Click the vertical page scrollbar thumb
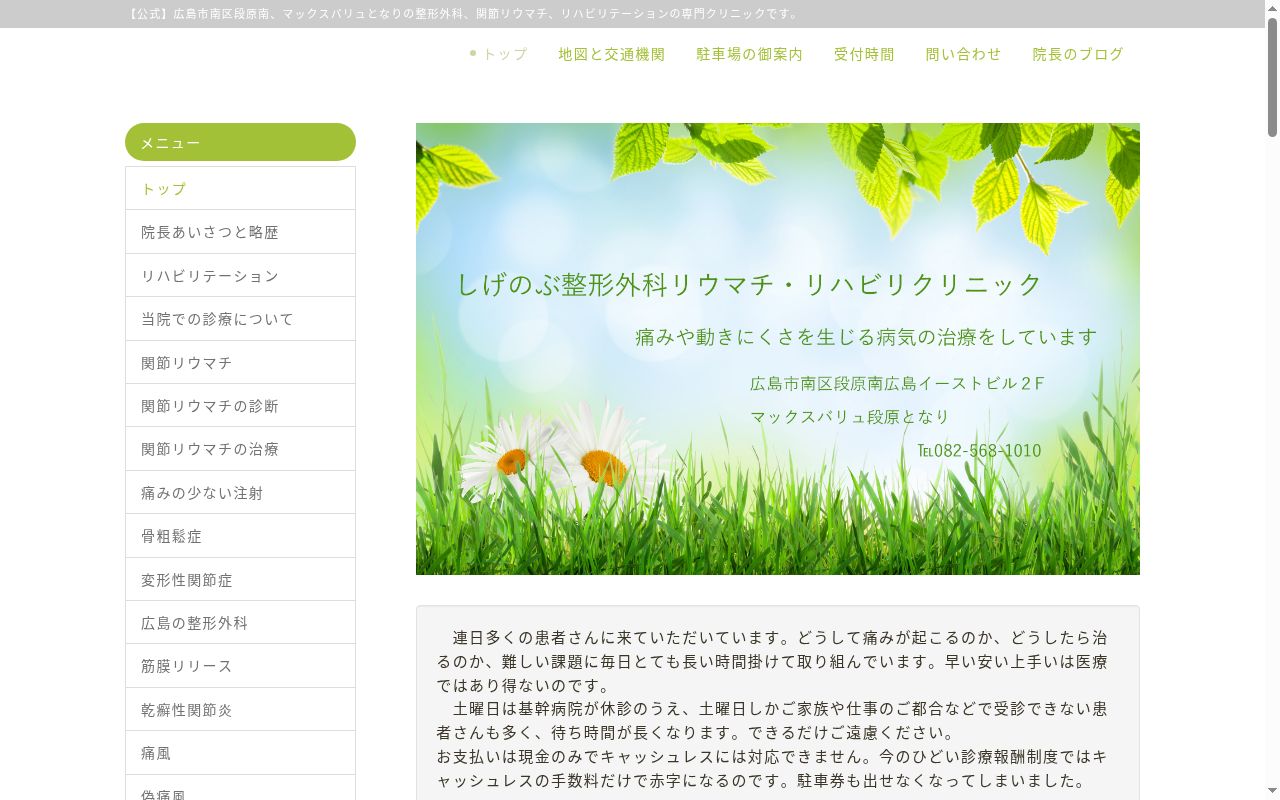1280x800 pixels. [1272, 75]
